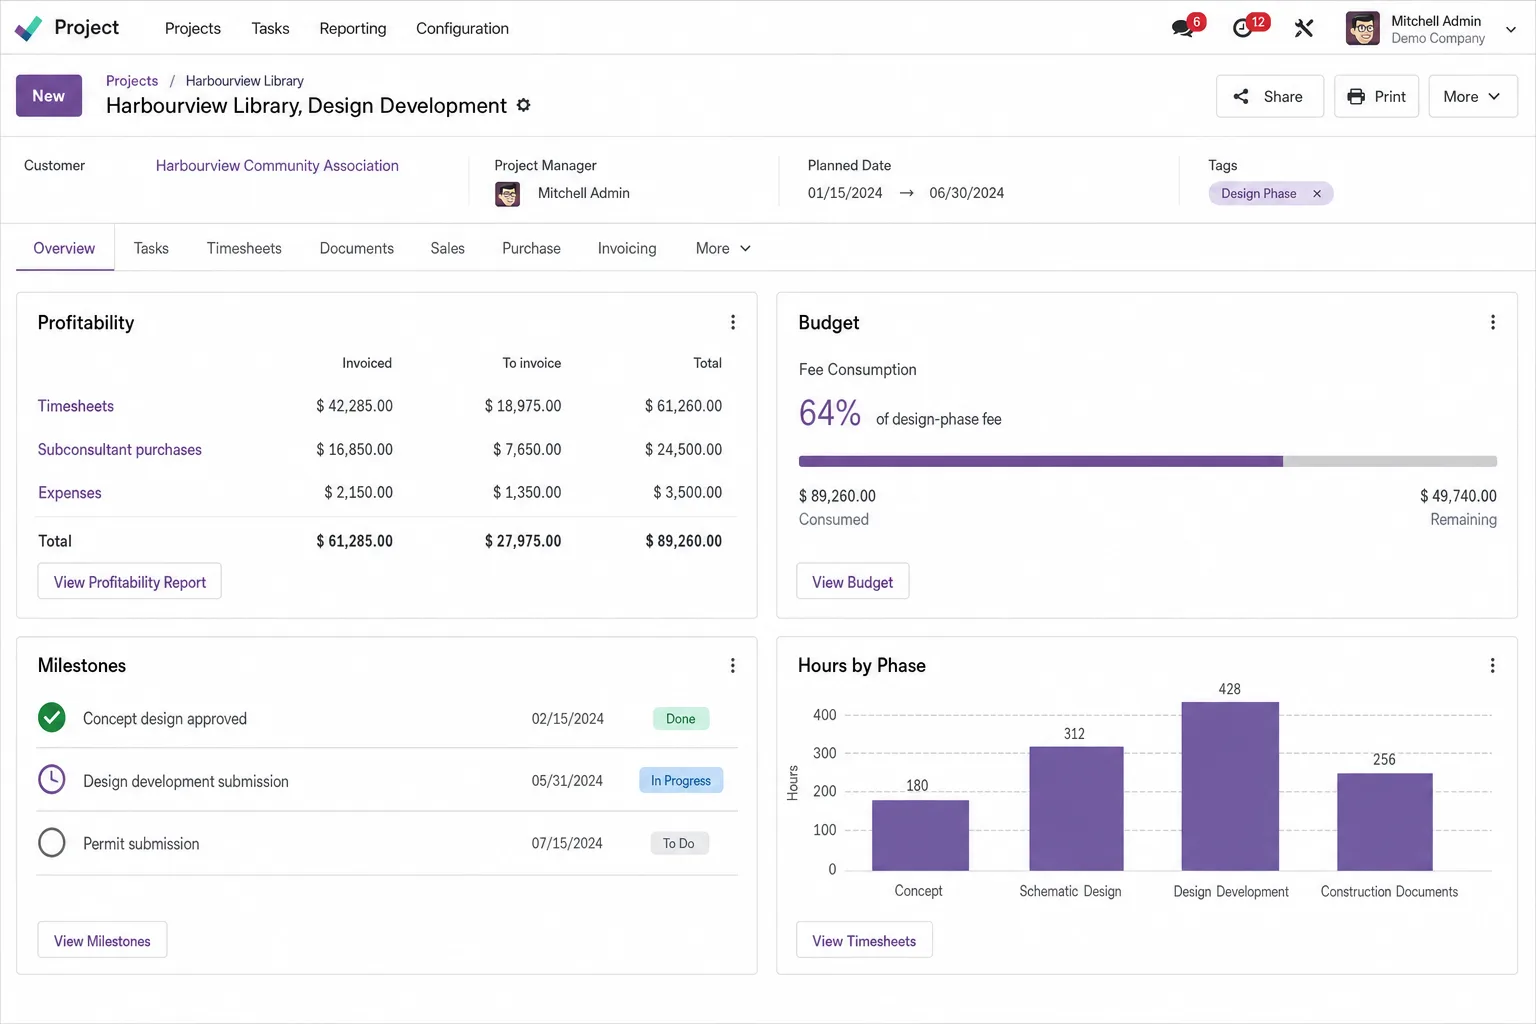Viewport: 1536px width, 1024px height.
Task: Expand the More tab dropdown
Action: tap(723, 248)
